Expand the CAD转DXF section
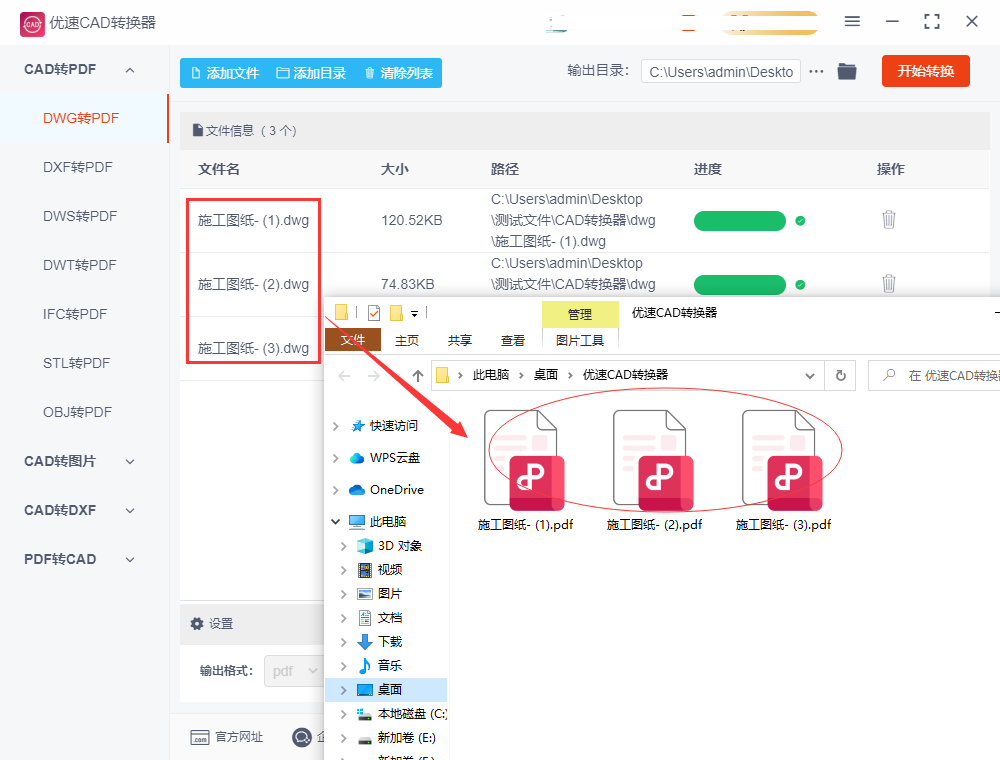The image size is (1000, 760). (130, 511)
